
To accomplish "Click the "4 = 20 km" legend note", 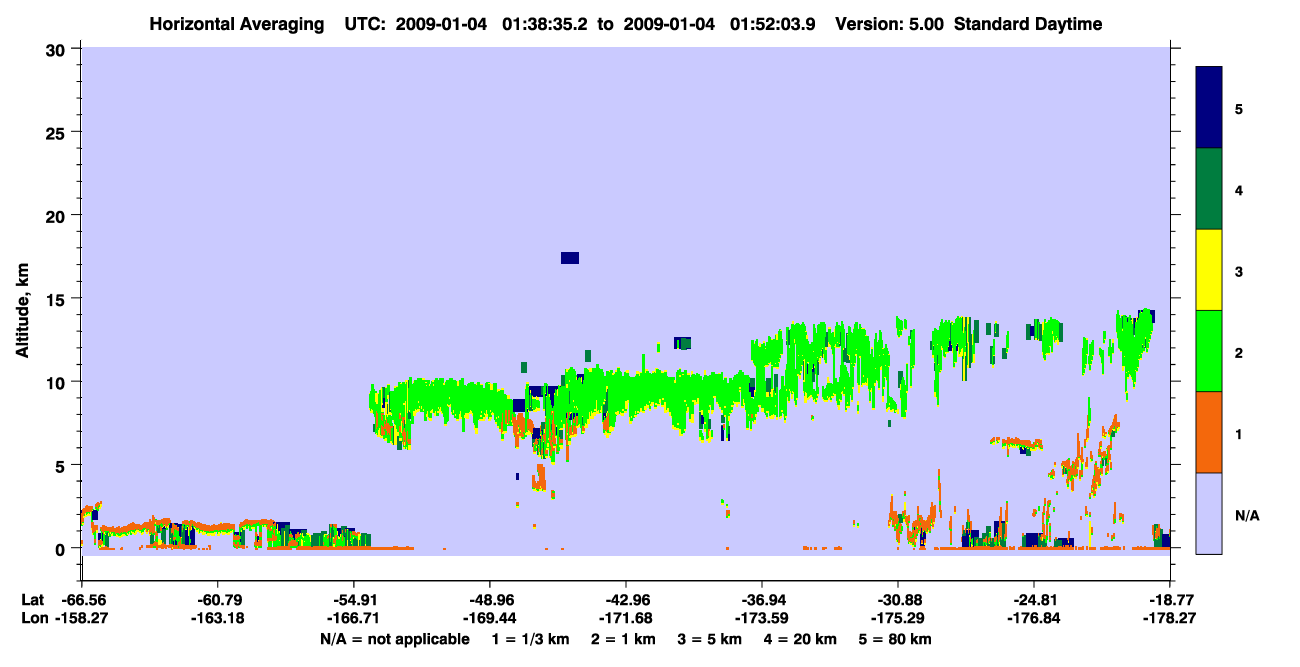I will (x=801, y=638).
